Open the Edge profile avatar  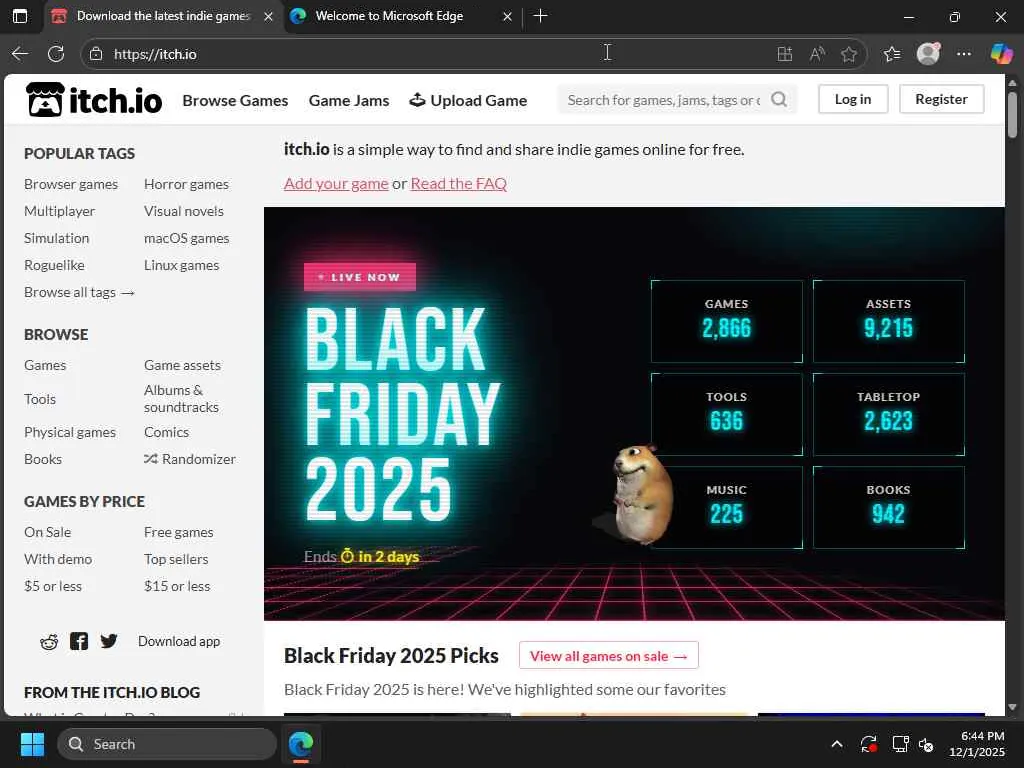[x=928, y=54]
